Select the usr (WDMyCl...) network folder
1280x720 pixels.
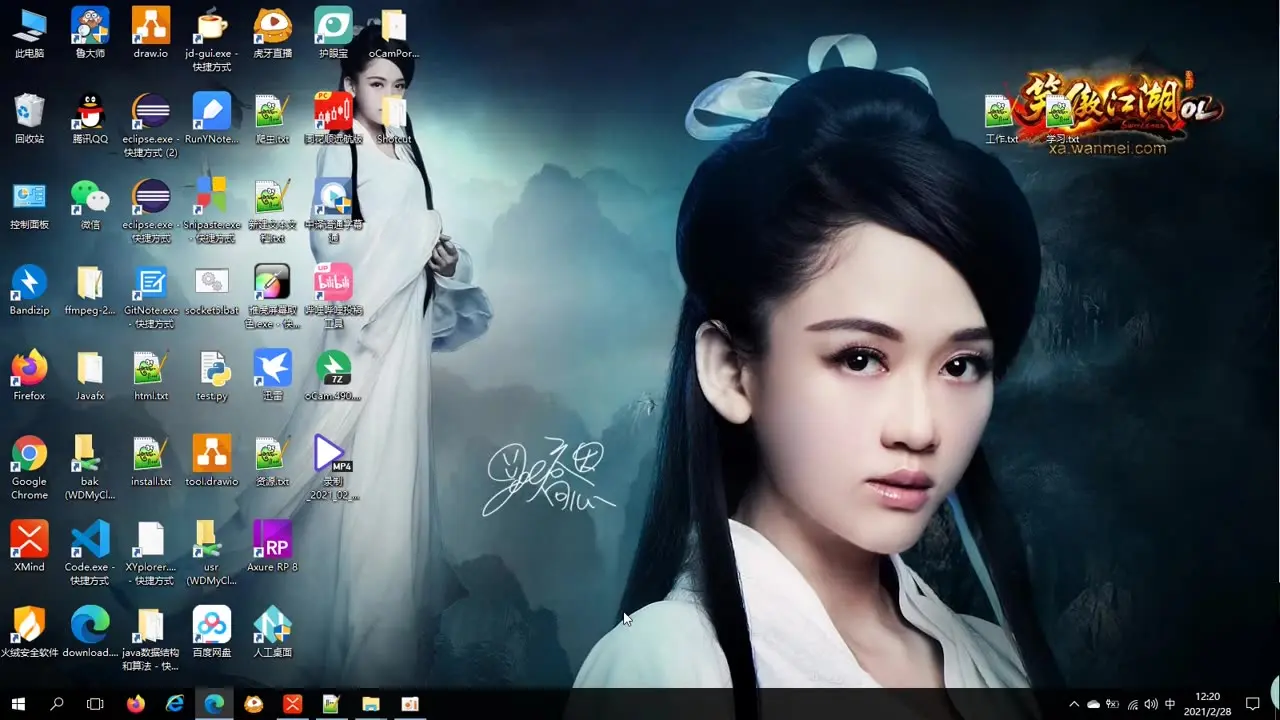click(x=212, y=553)
